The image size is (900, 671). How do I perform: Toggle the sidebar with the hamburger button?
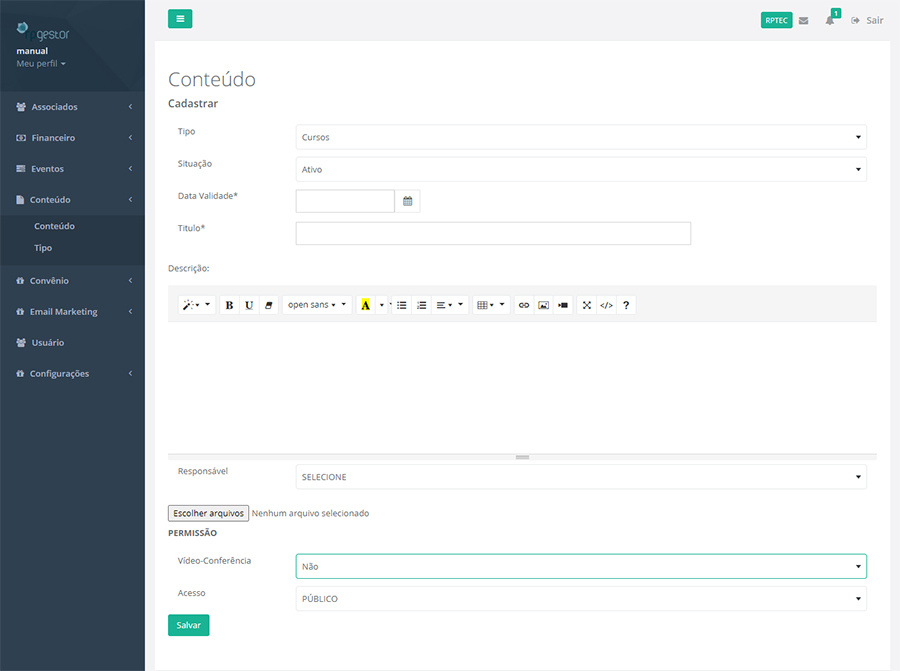(x=180, y=19)
